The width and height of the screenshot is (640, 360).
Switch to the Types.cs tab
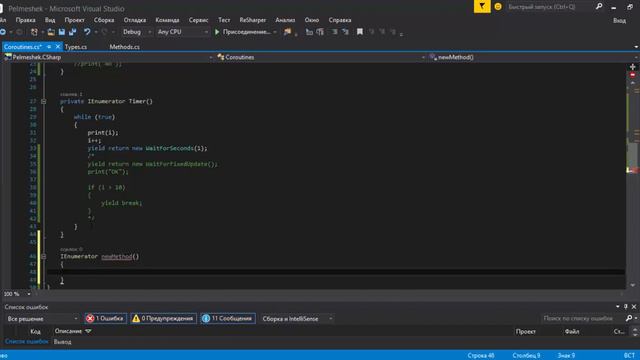click(x=76, y=47)
